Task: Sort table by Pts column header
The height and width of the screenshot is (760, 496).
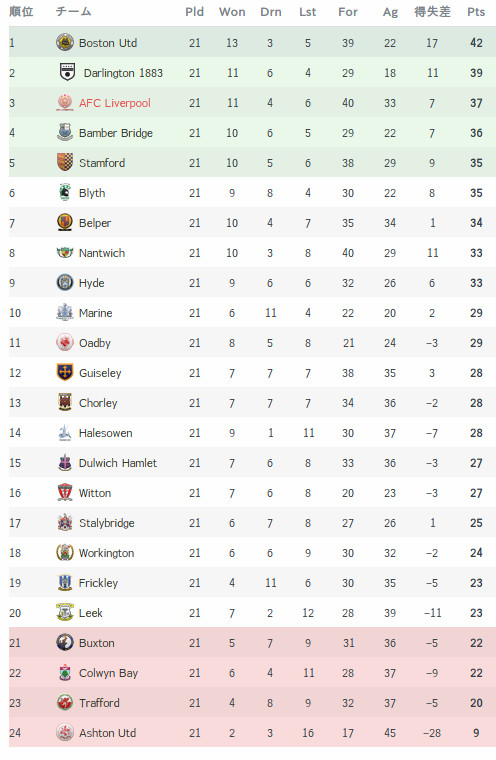Action: coord(476,12)
